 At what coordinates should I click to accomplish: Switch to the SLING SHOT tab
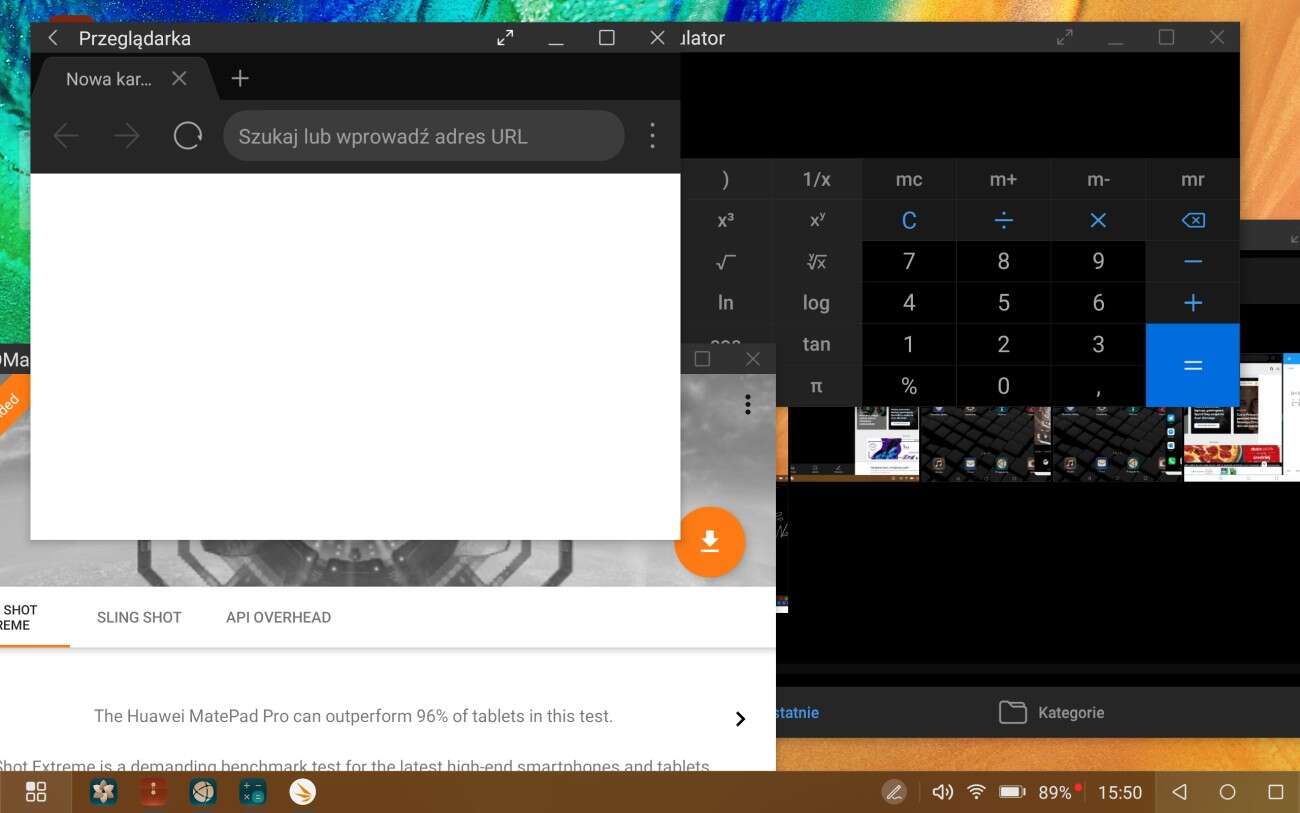(139, 617)
